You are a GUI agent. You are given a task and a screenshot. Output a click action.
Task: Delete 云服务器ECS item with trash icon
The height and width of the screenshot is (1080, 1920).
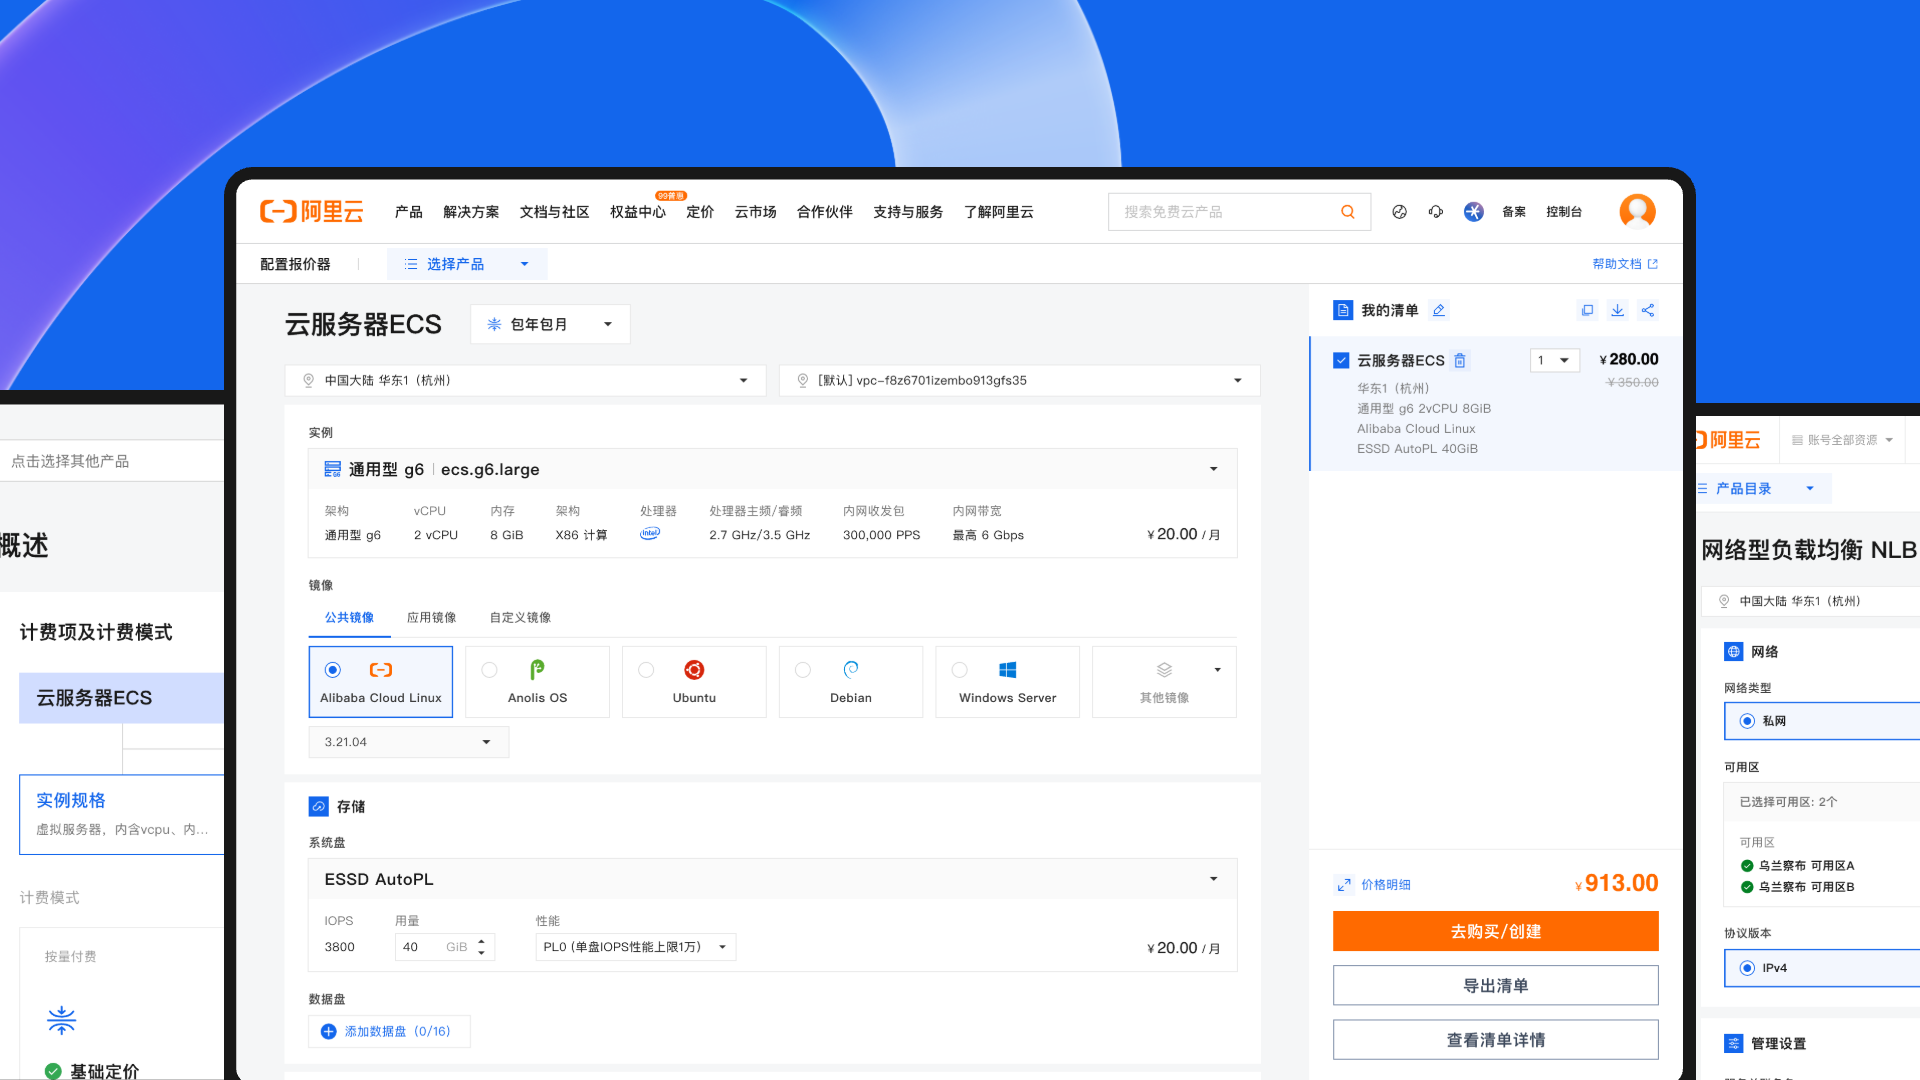coord(1460,360)
